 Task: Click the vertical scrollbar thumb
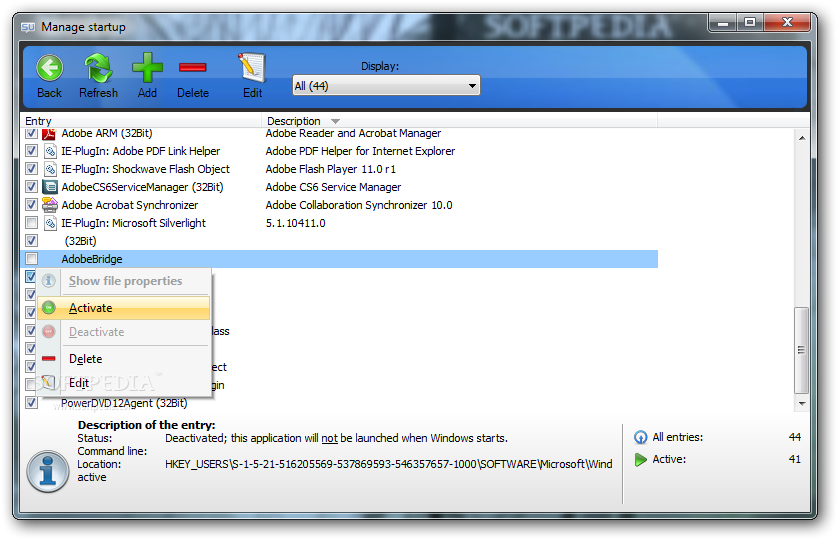pyautogui.click(x=802, y=350)
